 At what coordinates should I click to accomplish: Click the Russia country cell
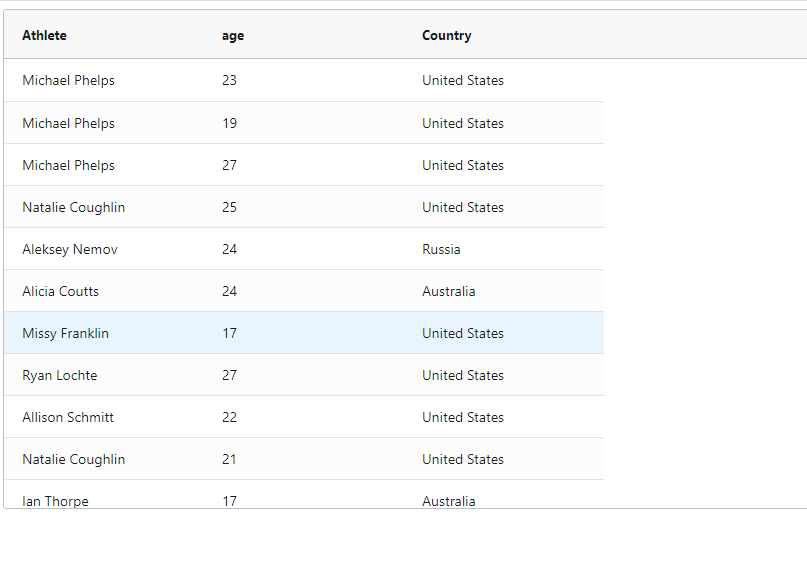coord(441,249)
